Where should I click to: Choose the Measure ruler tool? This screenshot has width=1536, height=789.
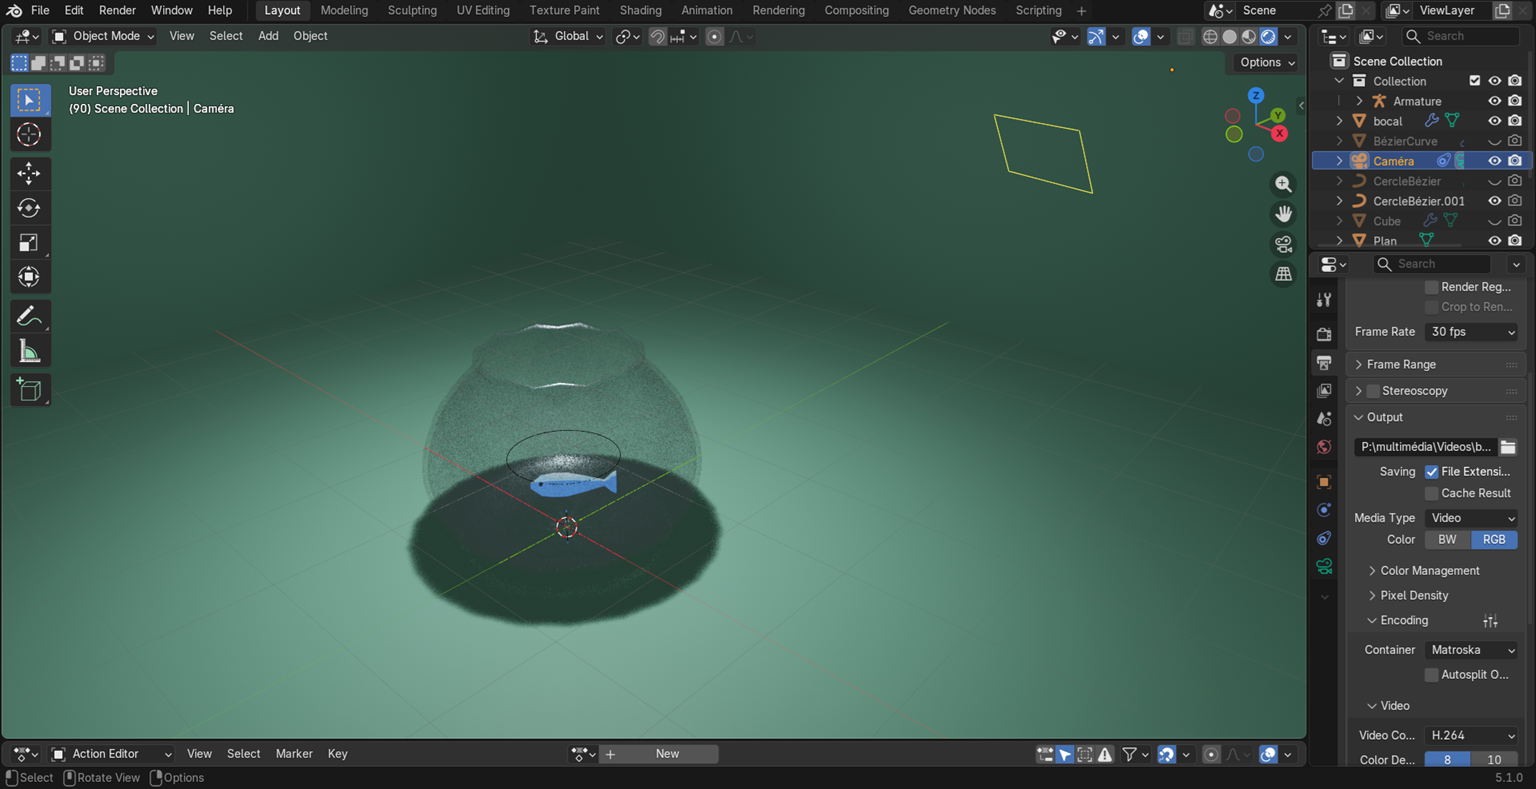(28, 351)
